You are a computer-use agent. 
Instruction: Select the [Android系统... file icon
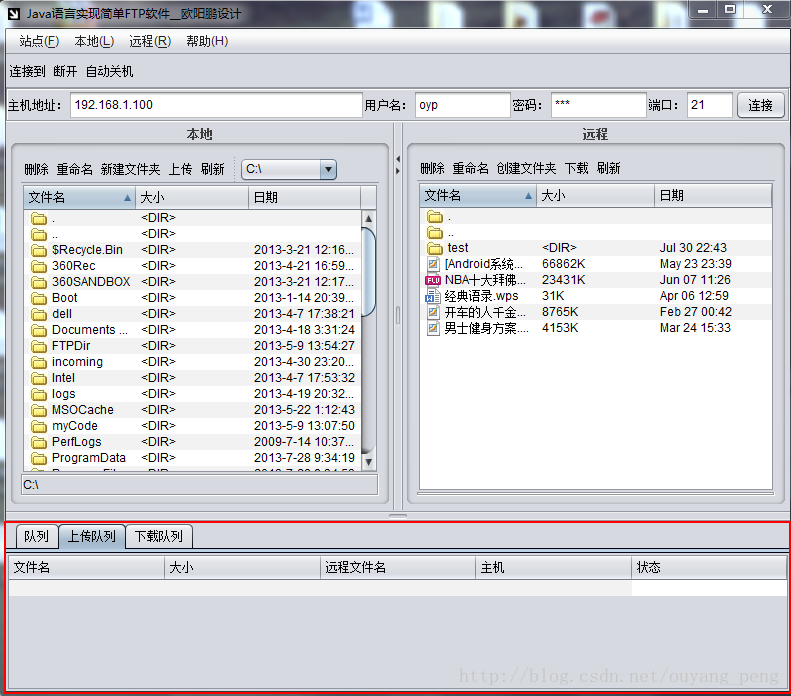433,264
